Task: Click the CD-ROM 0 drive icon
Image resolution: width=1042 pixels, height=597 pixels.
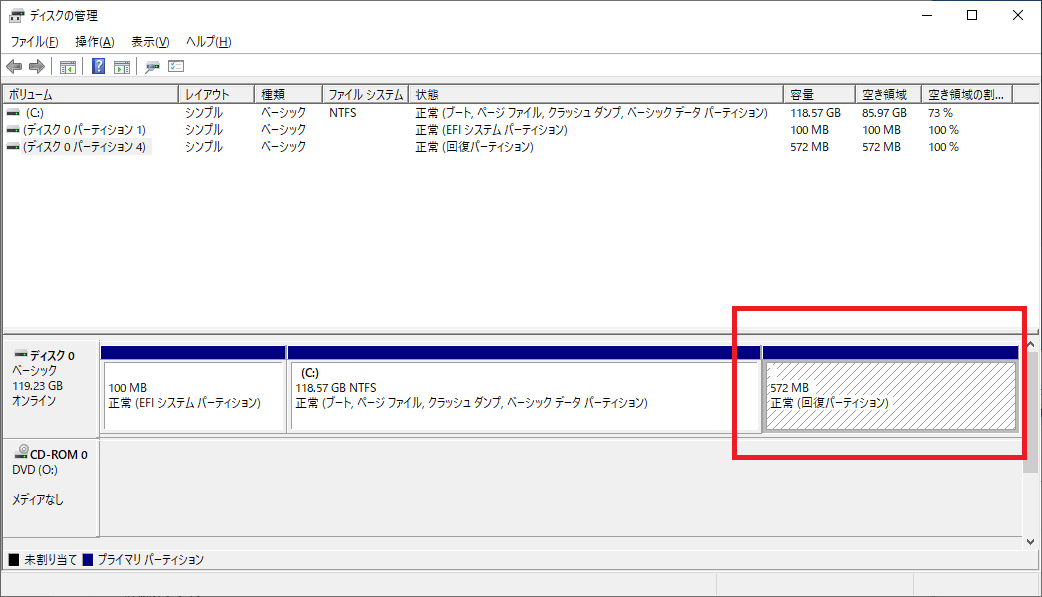Action: [21, 453]
